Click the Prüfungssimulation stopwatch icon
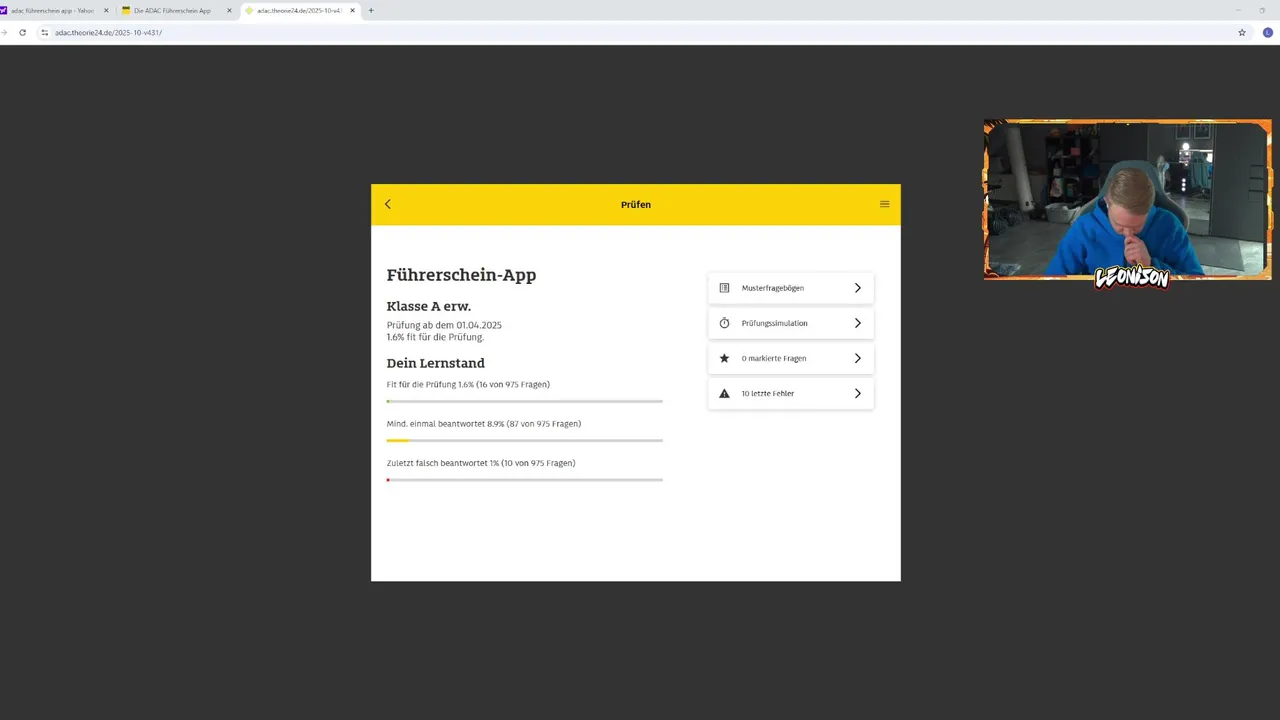This screenshot has height=720, width=1280. tap(724, 323)
